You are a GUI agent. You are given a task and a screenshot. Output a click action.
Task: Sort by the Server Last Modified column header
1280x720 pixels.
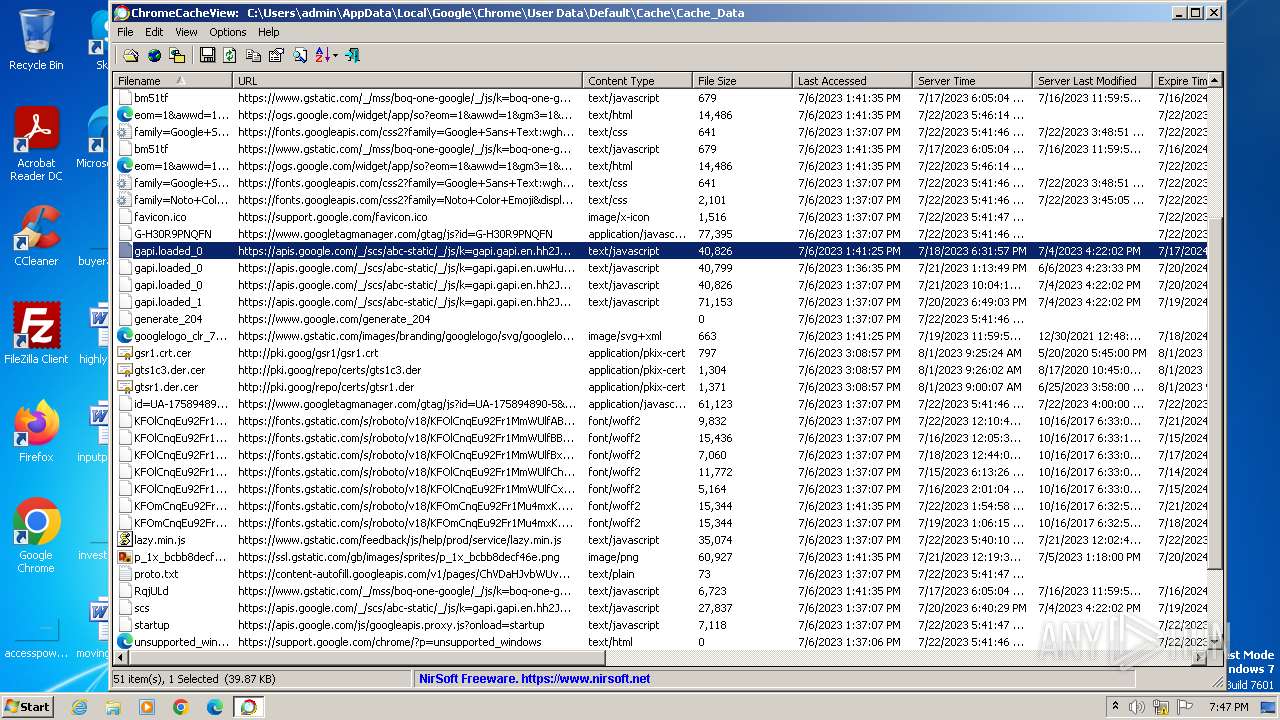[x=1092, y=81]
